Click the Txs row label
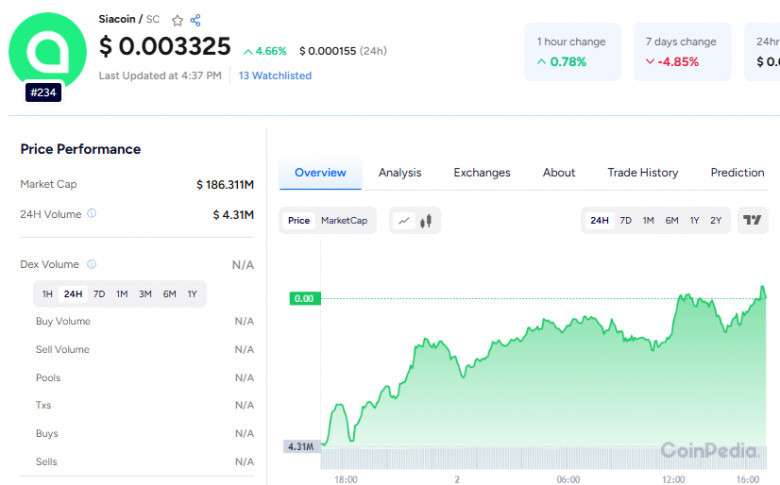The width and height of the screenshot is (780, 485). pos(43,405)
